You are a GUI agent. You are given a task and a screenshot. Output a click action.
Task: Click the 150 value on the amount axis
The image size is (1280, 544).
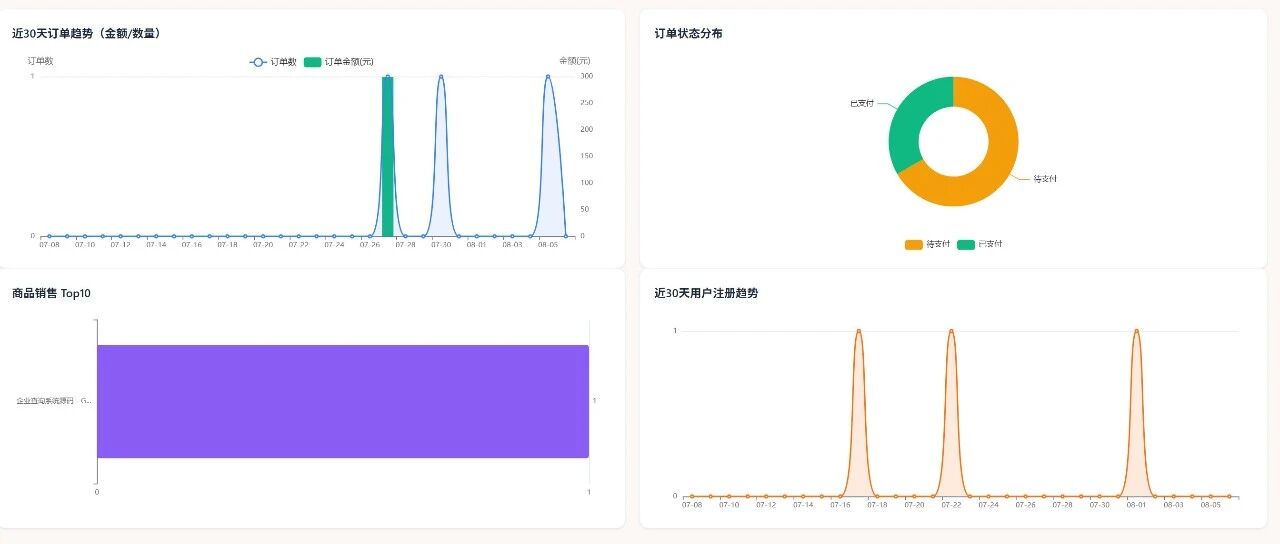click(587, 156)
